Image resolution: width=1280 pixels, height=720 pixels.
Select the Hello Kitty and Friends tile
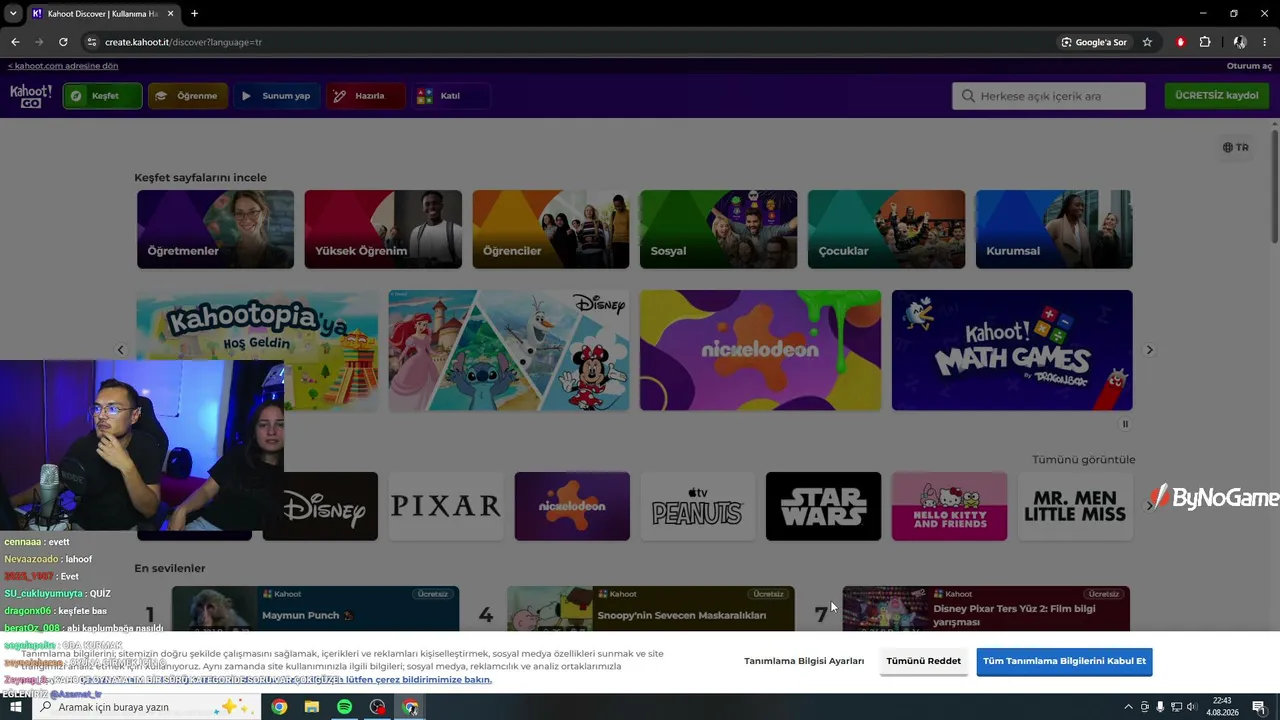click(x=949, y=506)
